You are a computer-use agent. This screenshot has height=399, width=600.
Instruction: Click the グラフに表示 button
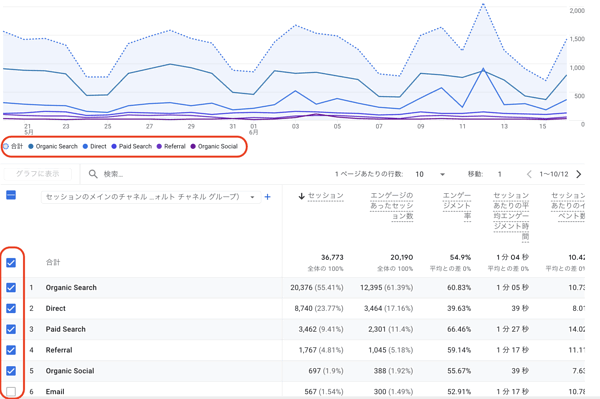click(x=38, y=174)
